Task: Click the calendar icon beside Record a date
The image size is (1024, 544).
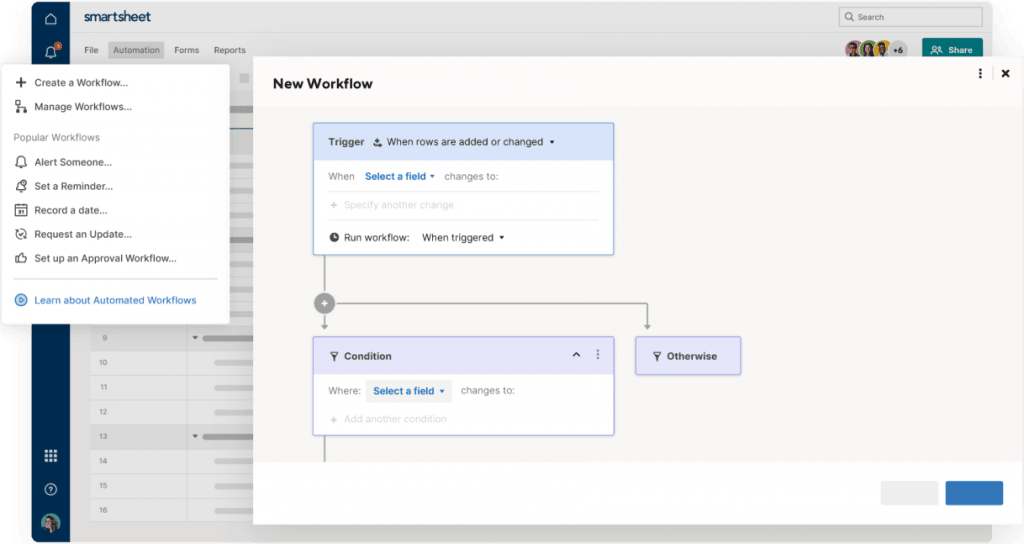Action: click(x=21, y=210)
